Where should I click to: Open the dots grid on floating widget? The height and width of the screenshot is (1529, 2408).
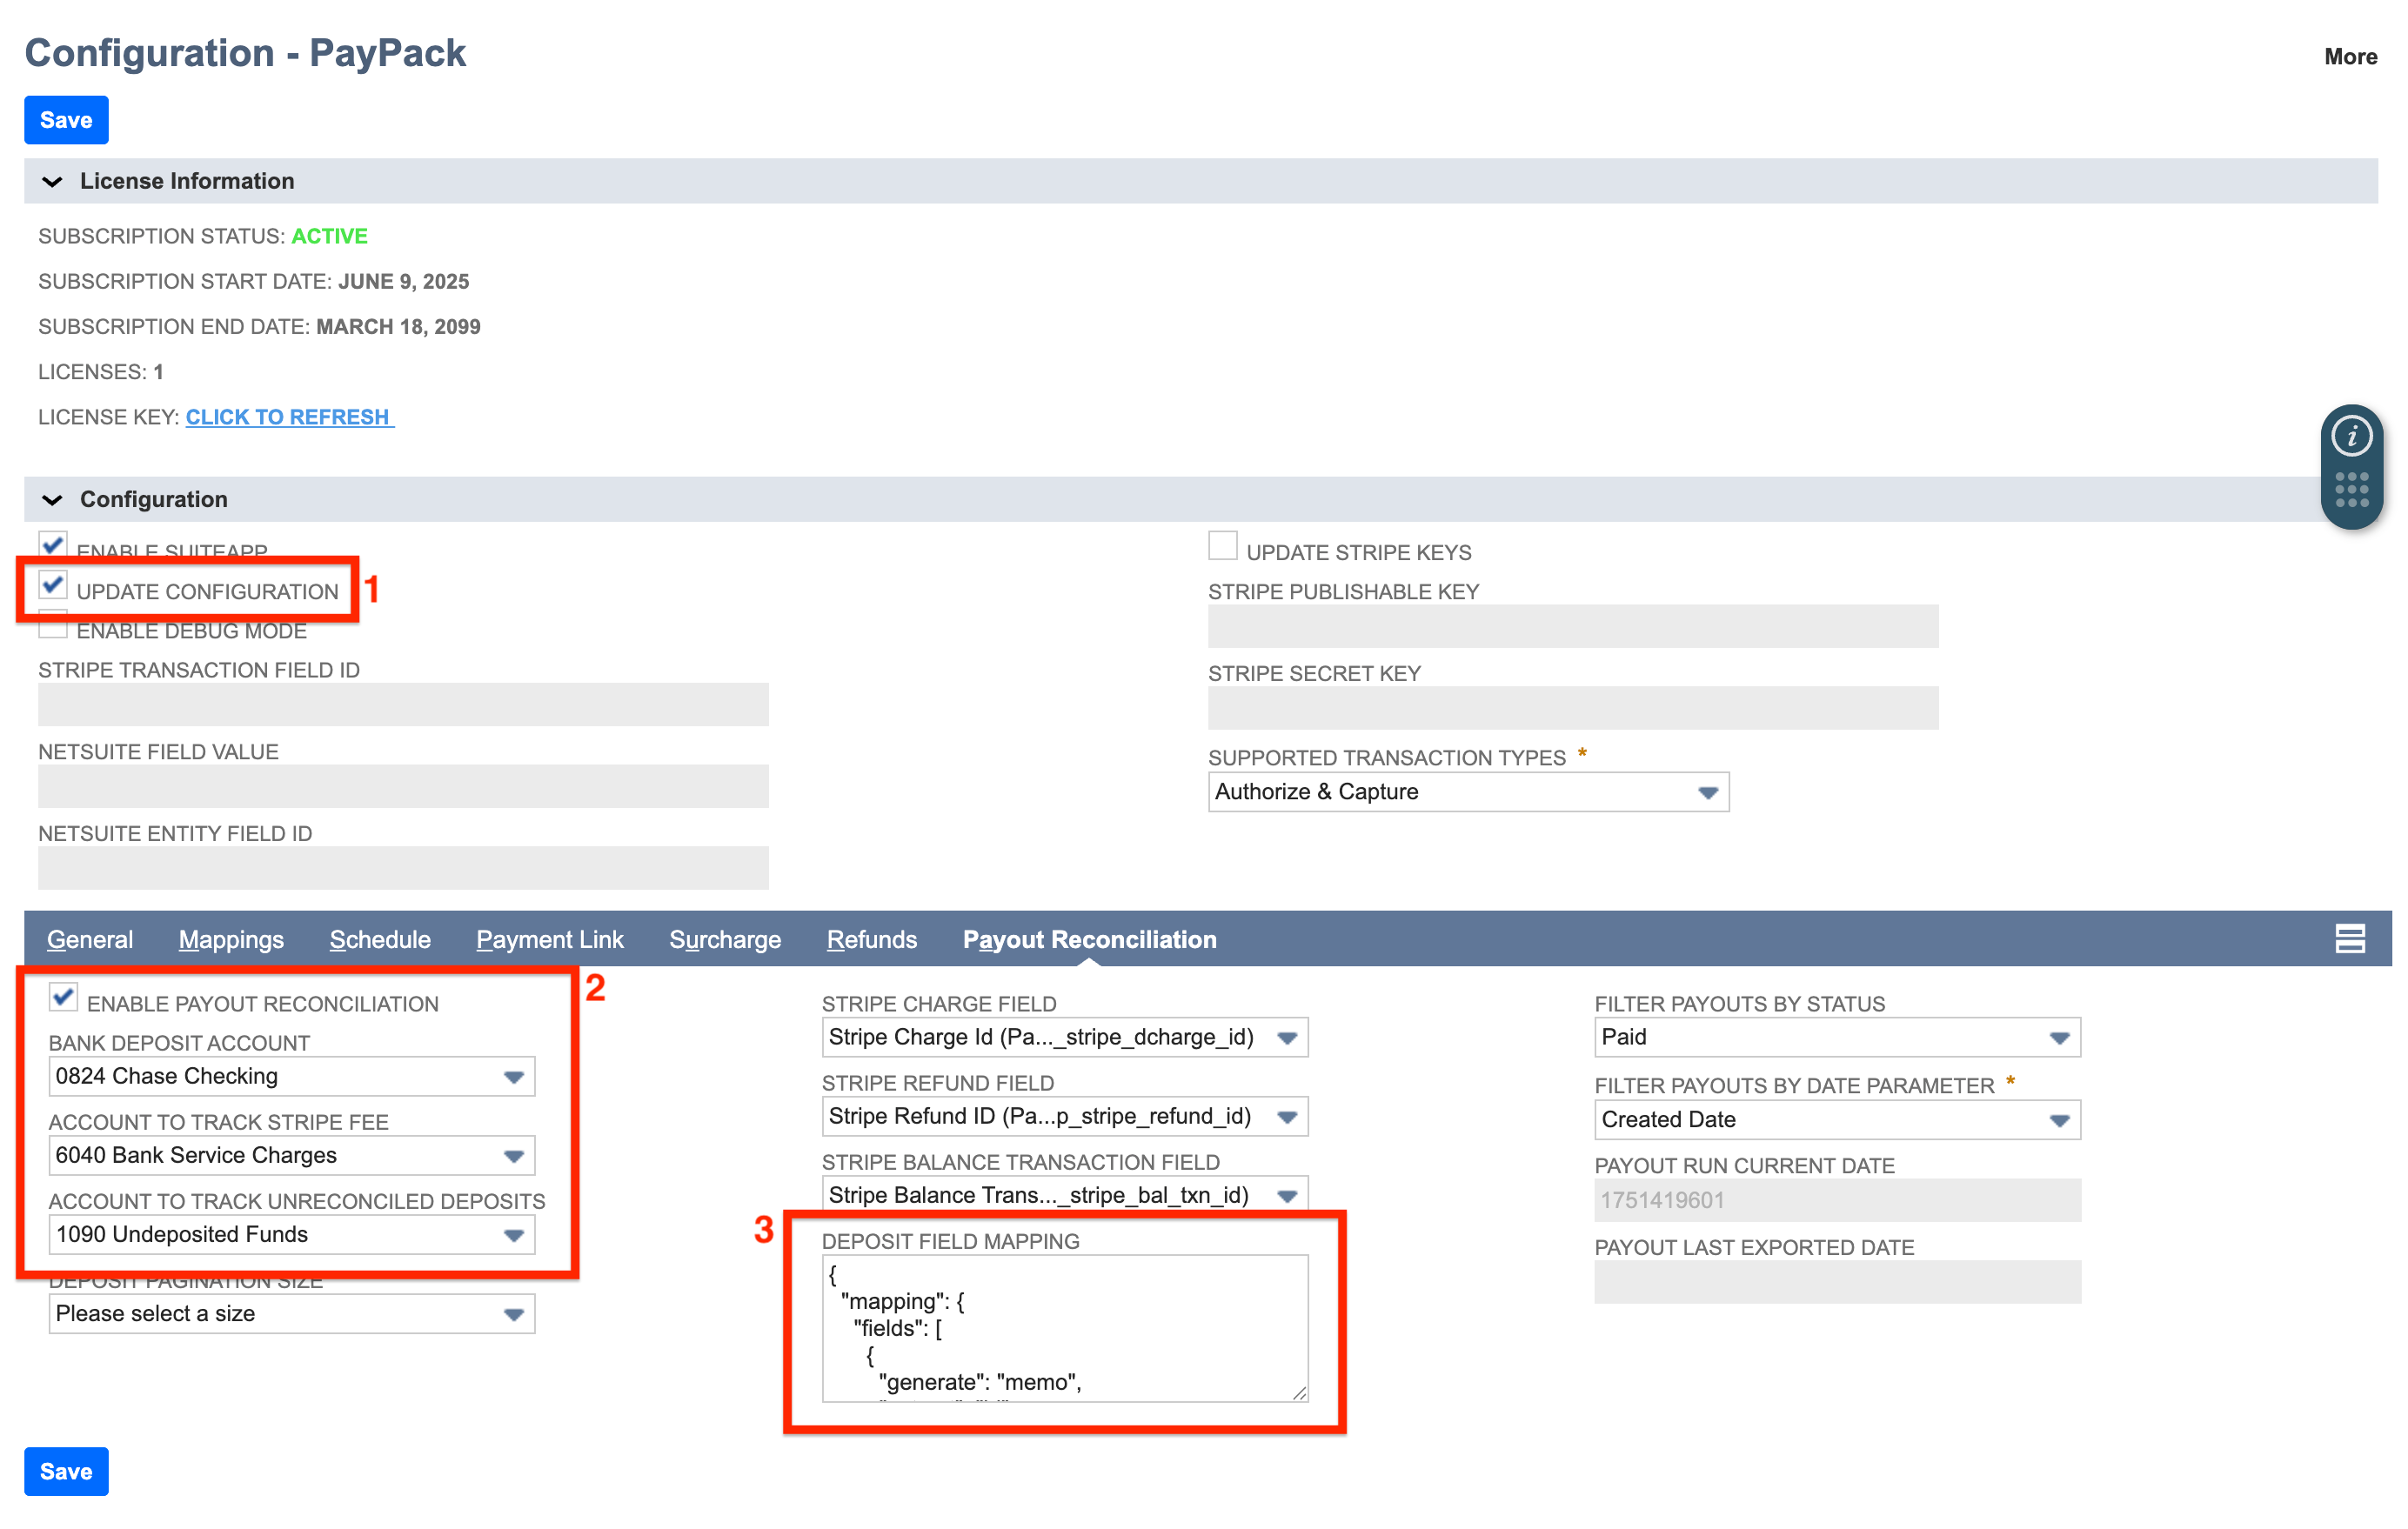click(2351, 490)
